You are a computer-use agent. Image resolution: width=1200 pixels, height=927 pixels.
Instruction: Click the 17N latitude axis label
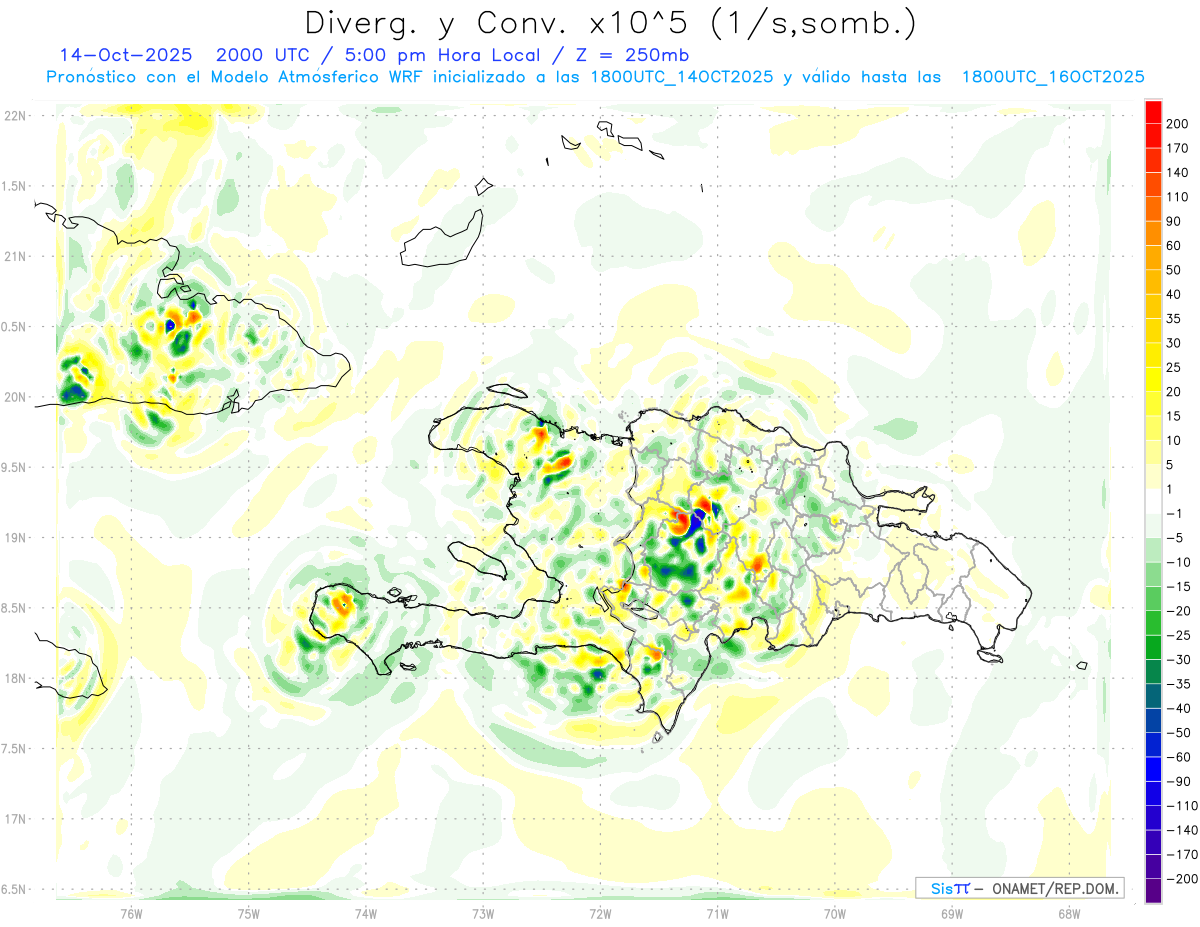click(15, 819)
